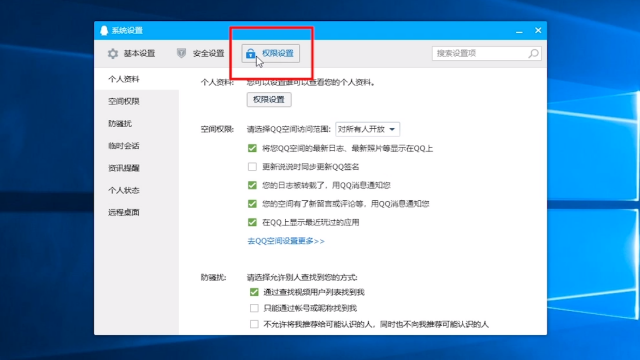Open the 去QQ空间设置更多>> link

coord(286,241)
